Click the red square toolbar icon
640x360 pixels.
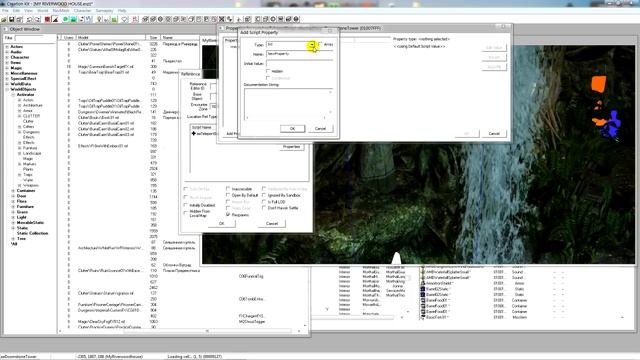(x=48, y=19)
